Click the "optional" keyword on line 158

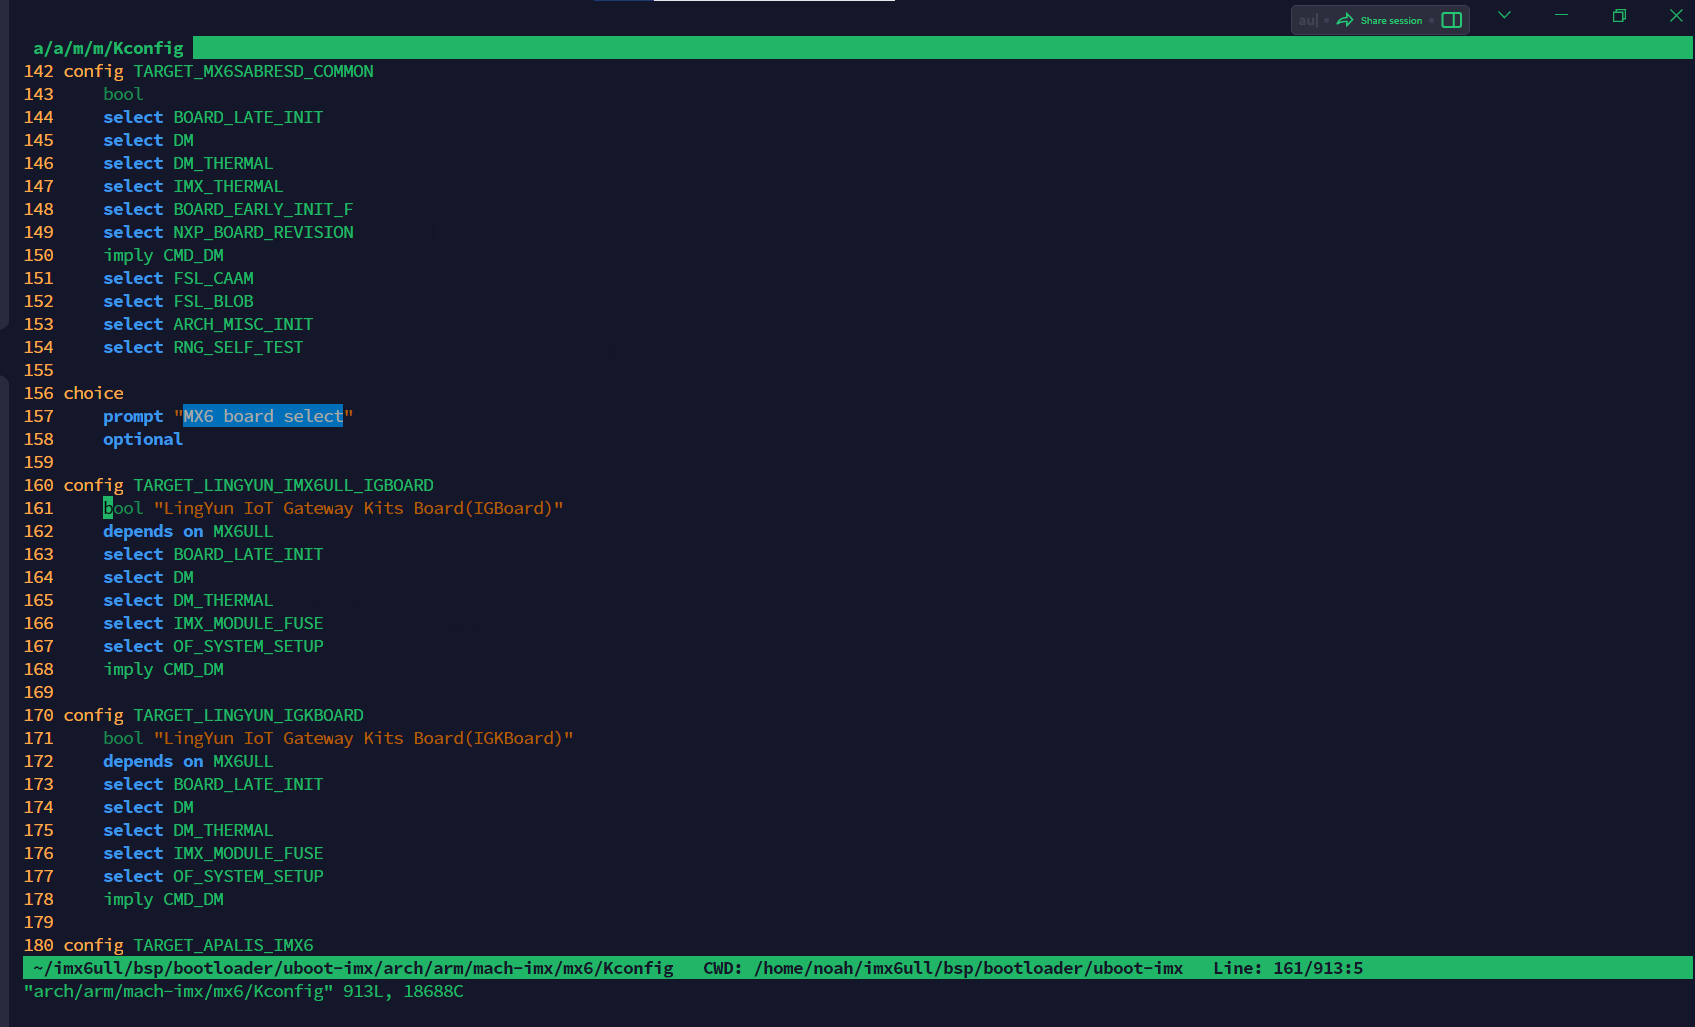[143, 439]
